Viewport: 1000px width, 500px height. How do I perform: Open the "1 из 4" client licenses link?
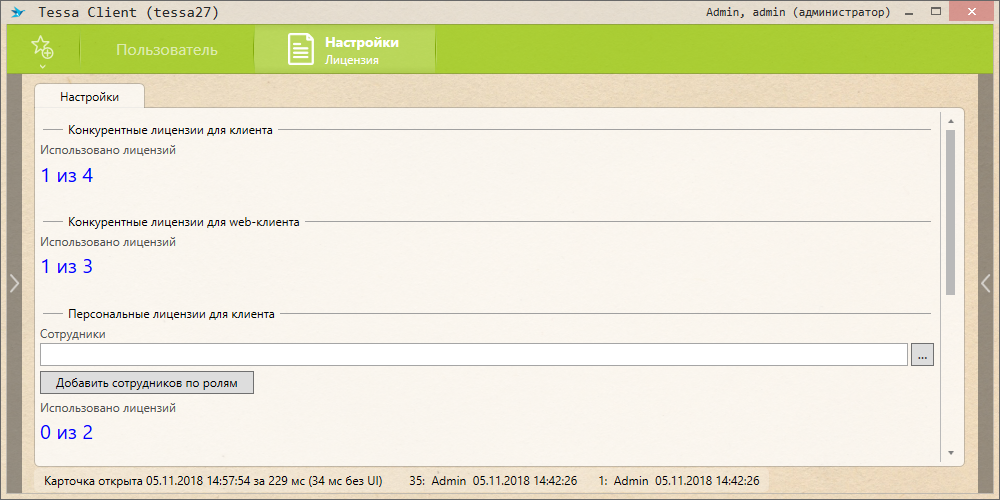[x=67, y=176]
